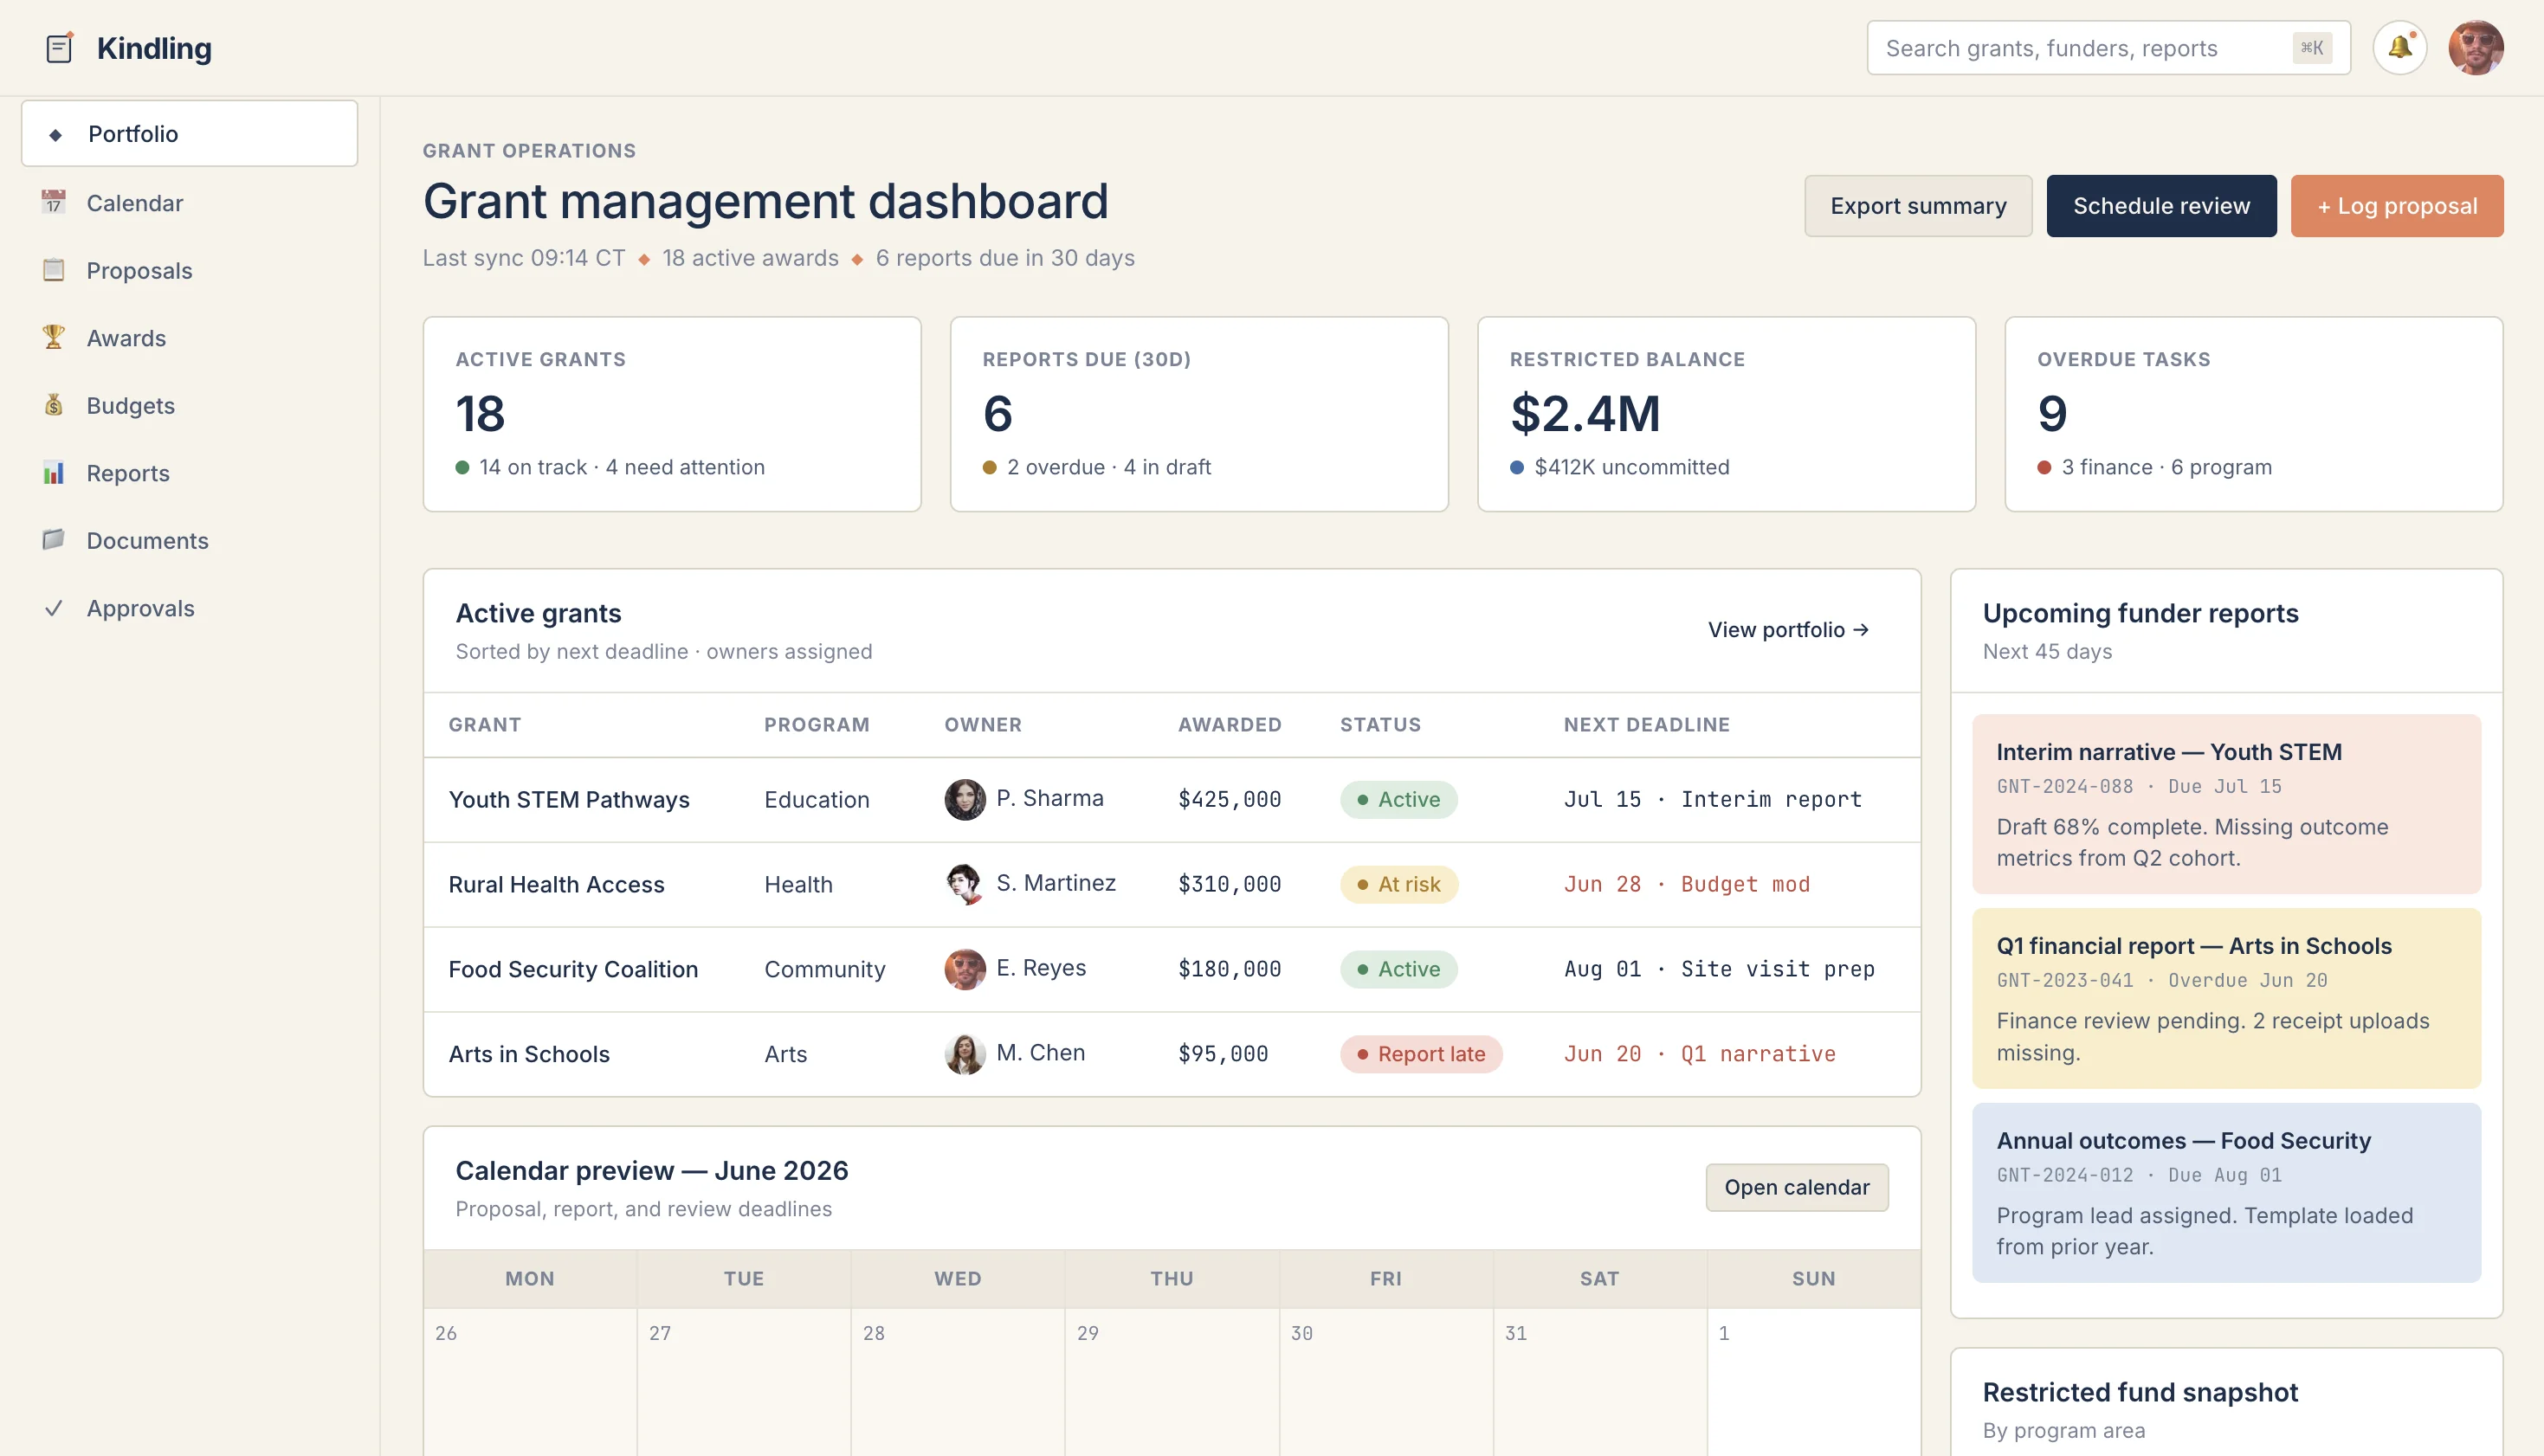
Task: Click S. Martinez's avatar
Action: click(x=964, y=884)
